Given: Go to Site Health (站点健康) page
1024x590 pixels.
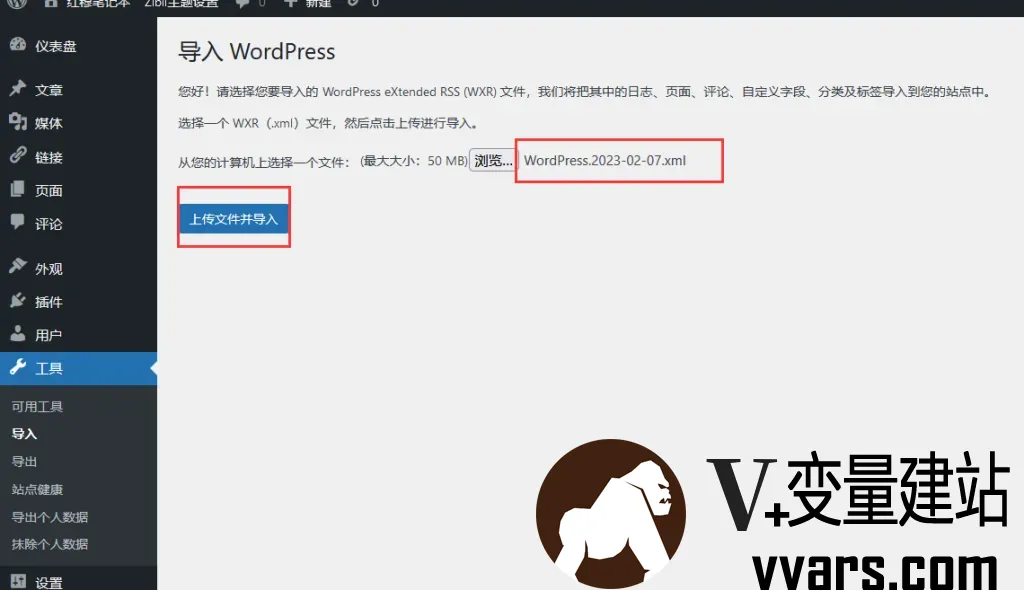Looking at the screenshot, I should [x=37, y=490].
